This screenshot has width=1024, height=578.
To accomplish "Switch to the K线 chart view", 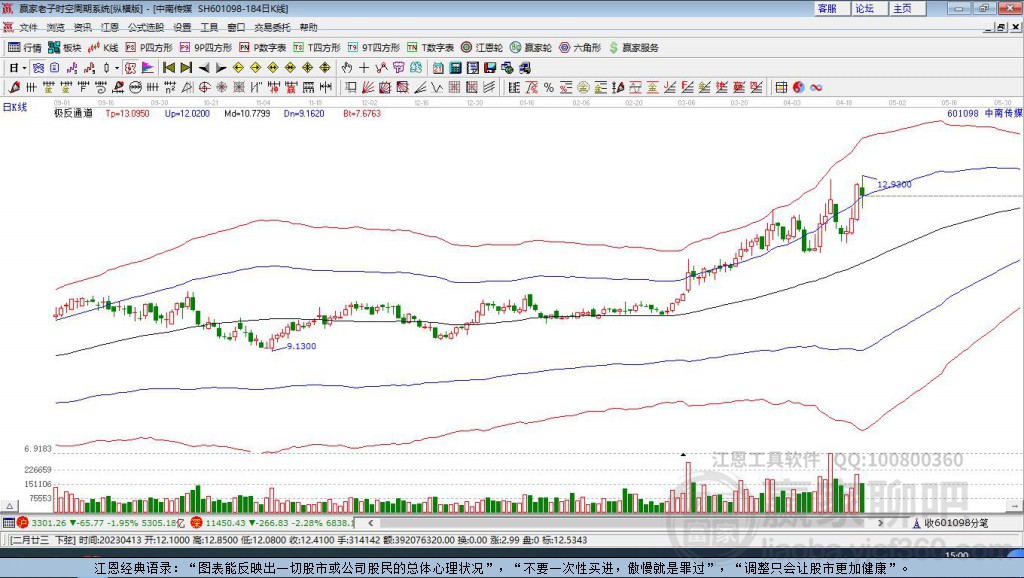I will click(103, 48).
